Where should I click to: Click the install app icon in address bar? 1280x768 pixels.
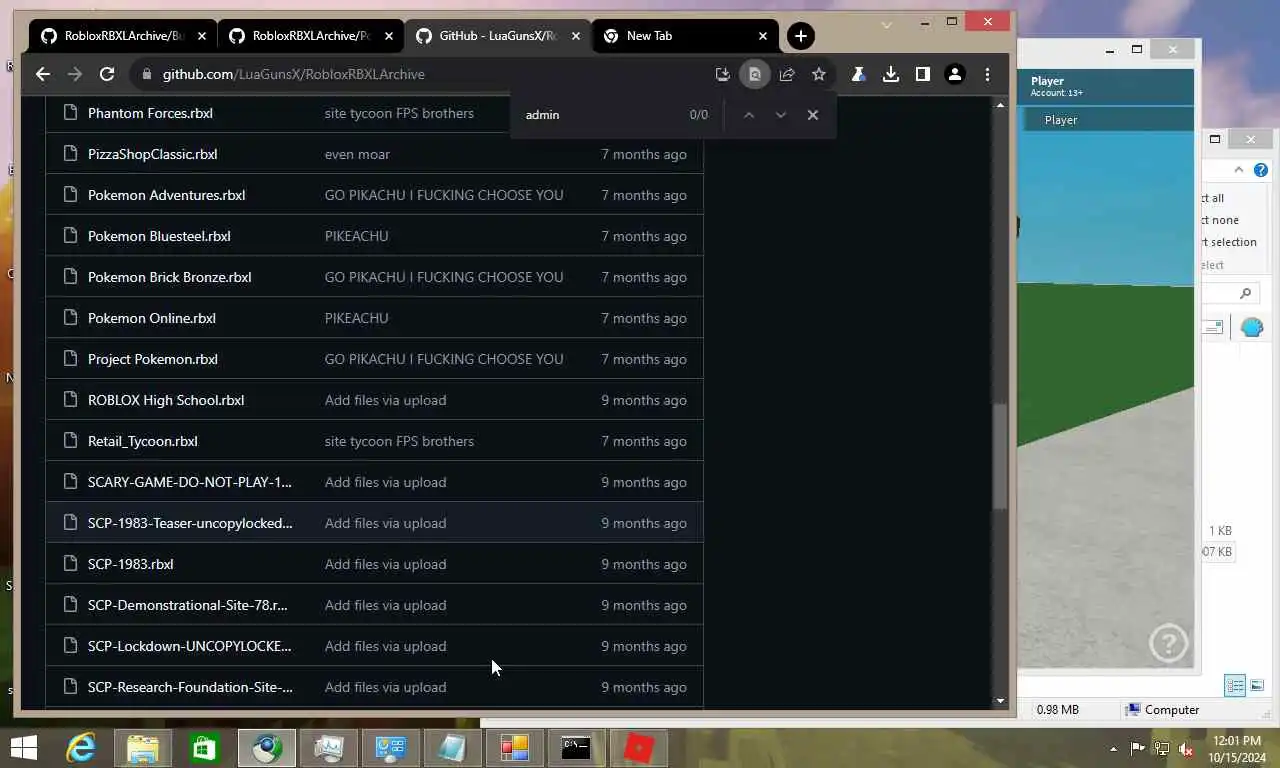(x=723, y=74)
